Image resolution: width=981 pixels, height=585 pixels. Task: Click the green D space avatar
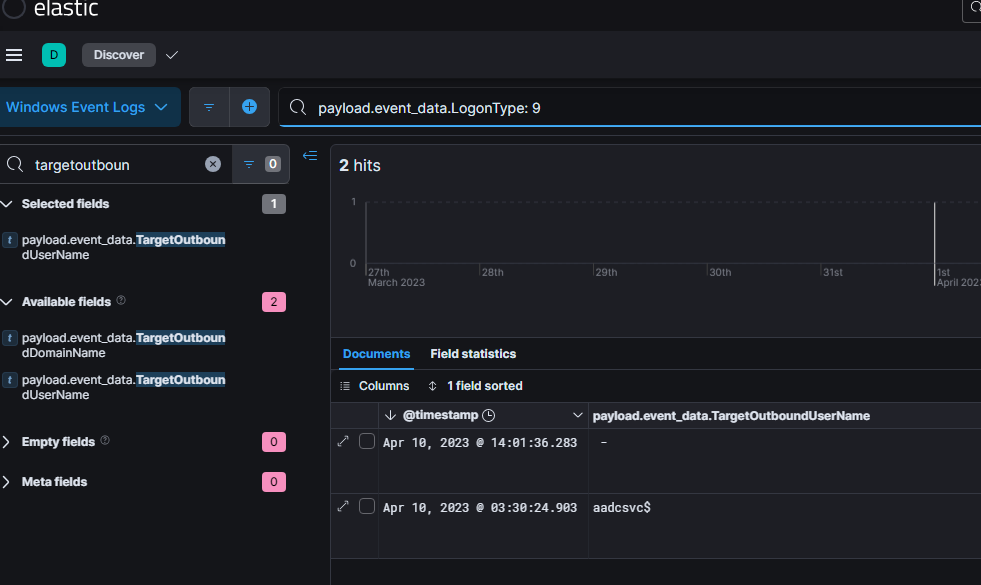pos(54,55)
